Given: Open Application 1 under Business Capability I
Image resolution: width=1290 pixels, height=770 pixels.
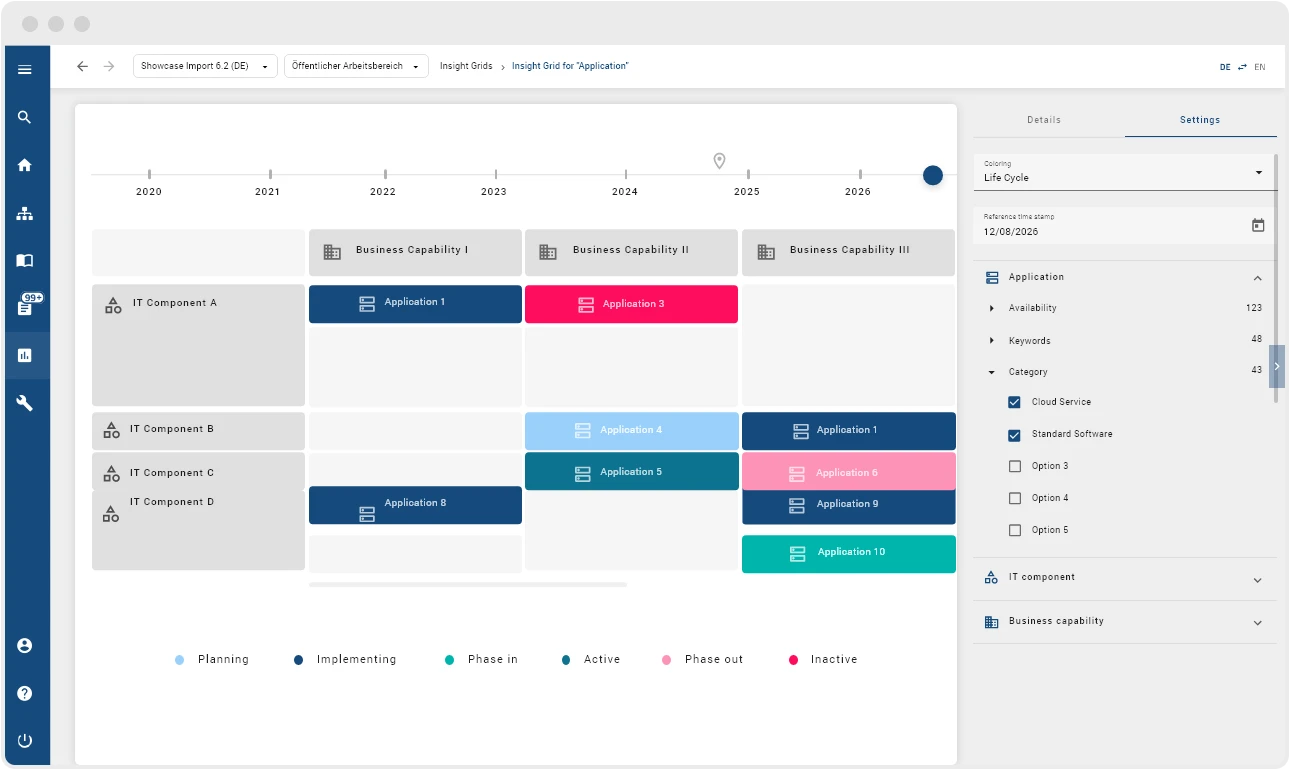Looking at the screenshot, I should coord(415,304).
